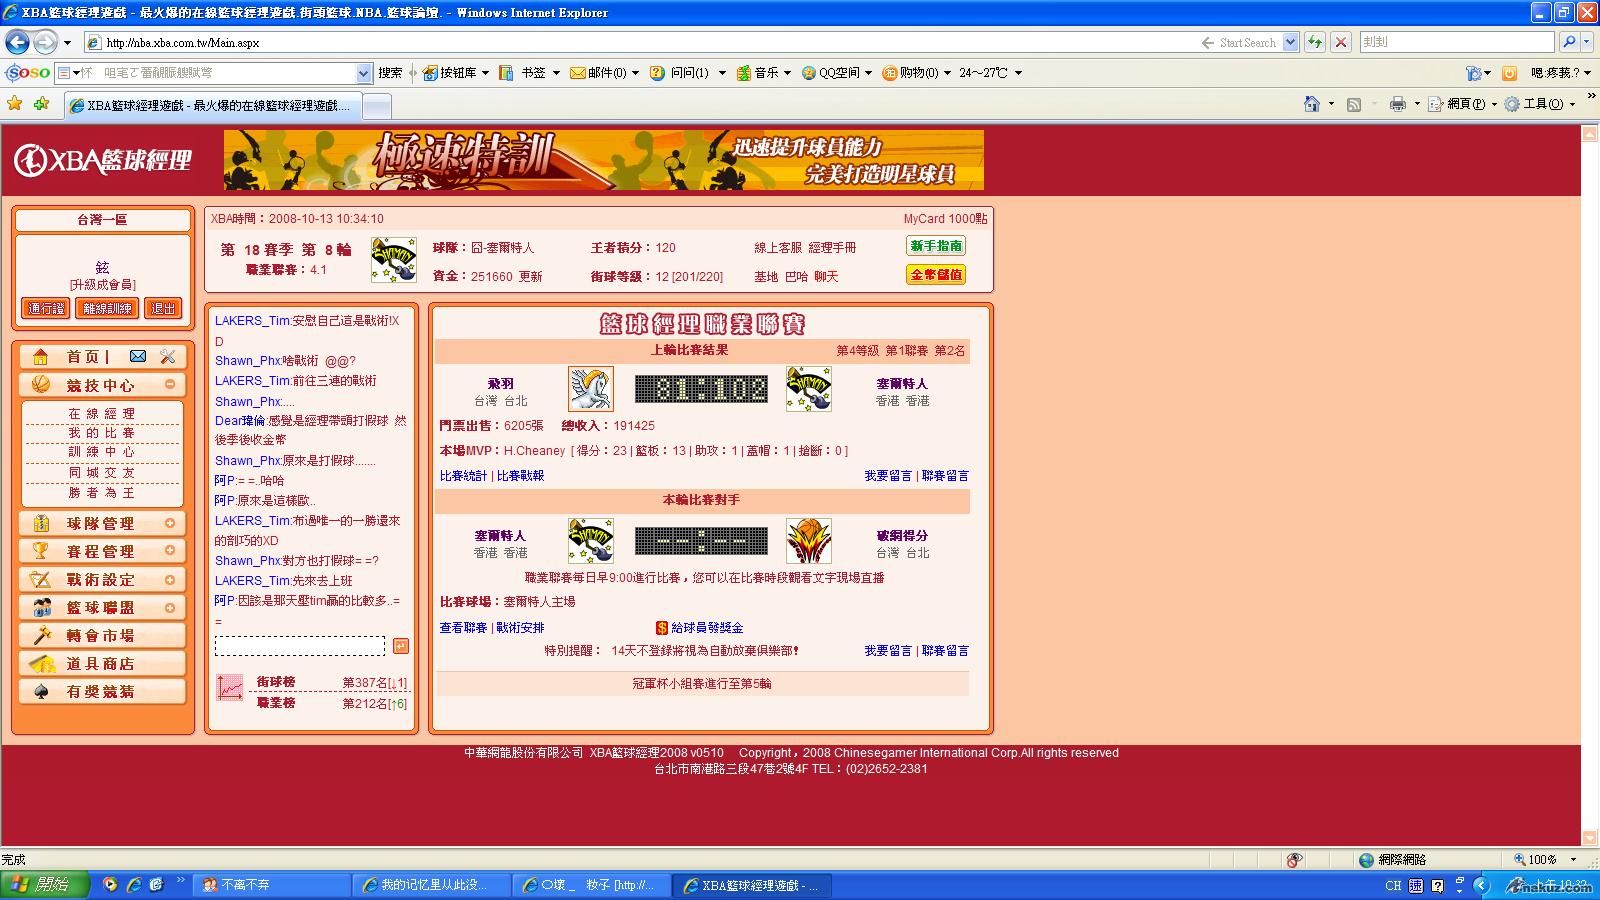
Task: Click into the chat message input field
Action: tap(300, 646)
